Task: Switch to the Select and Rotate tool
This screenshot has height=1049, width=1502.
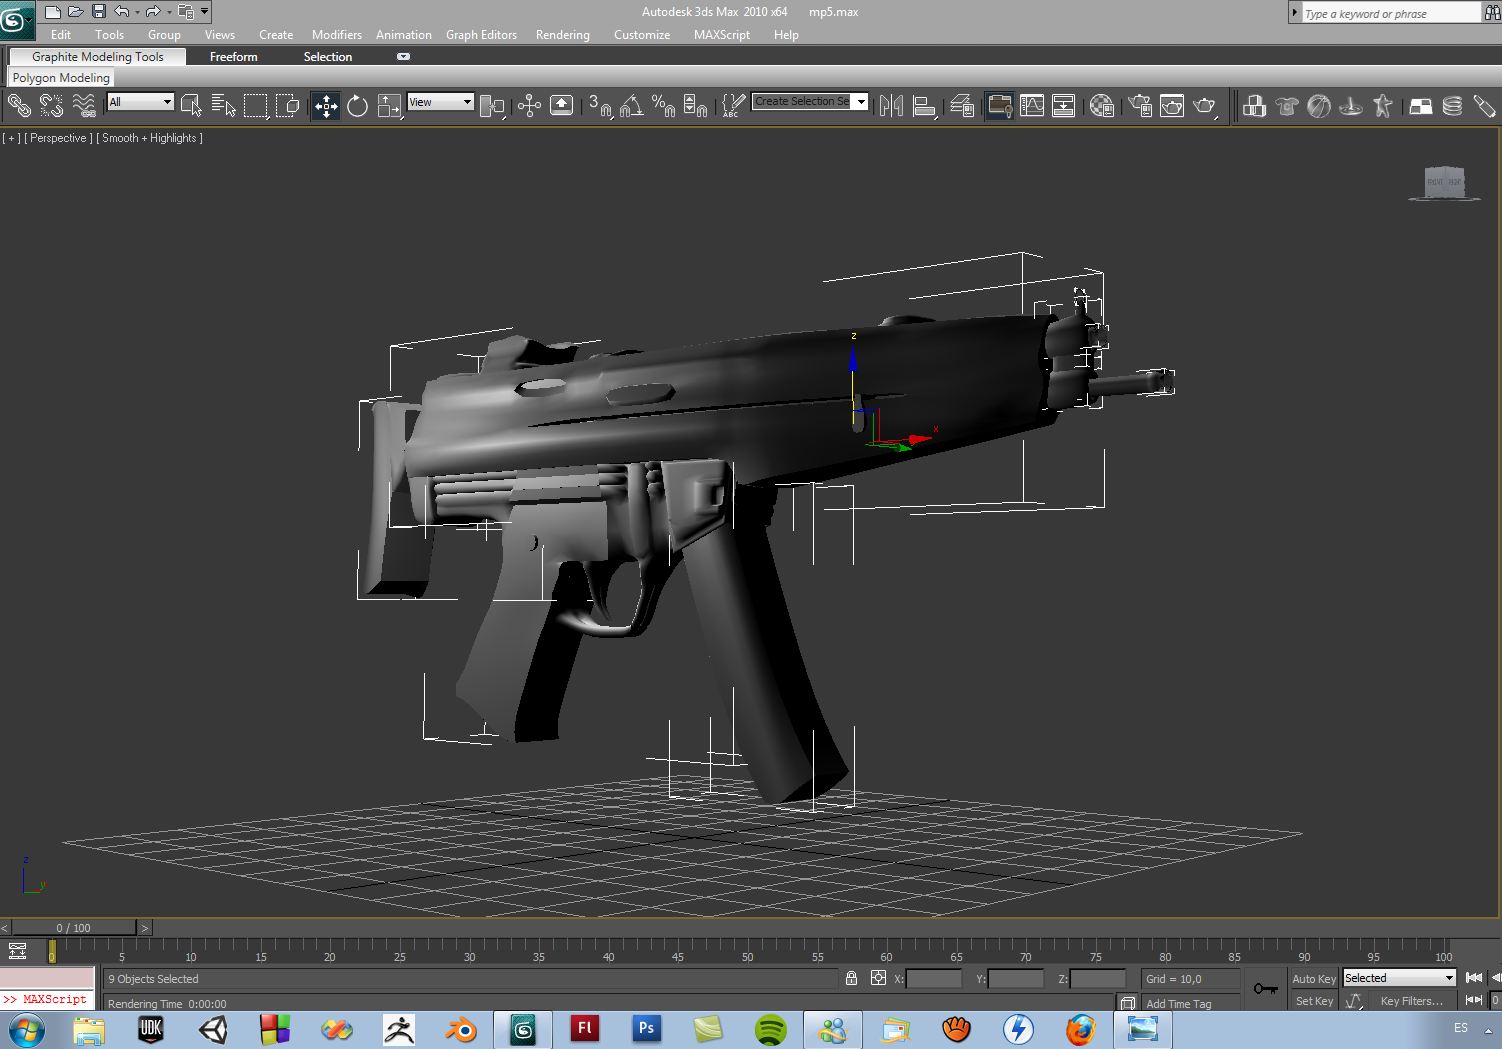Action: 357,105
